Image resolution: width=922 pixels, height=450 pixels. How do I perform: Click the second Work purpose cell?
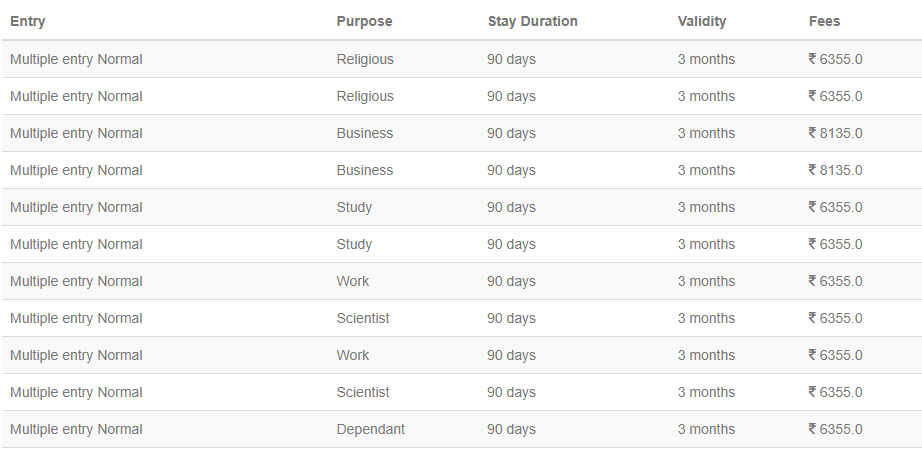pos(353,355)
